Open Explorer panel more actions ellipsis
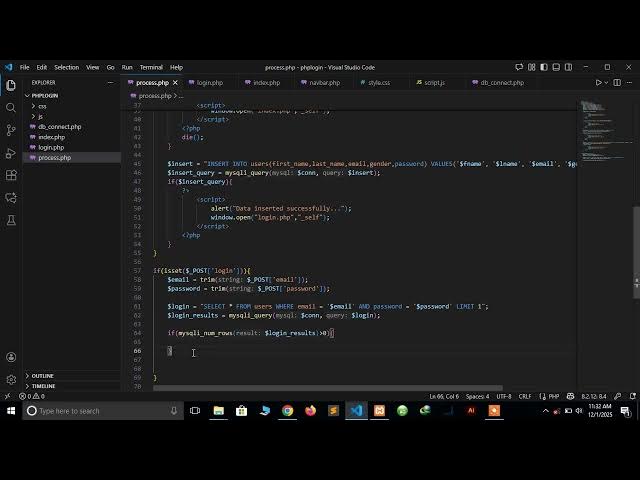The width and height of the screenshot is (640, 480). 110,82
